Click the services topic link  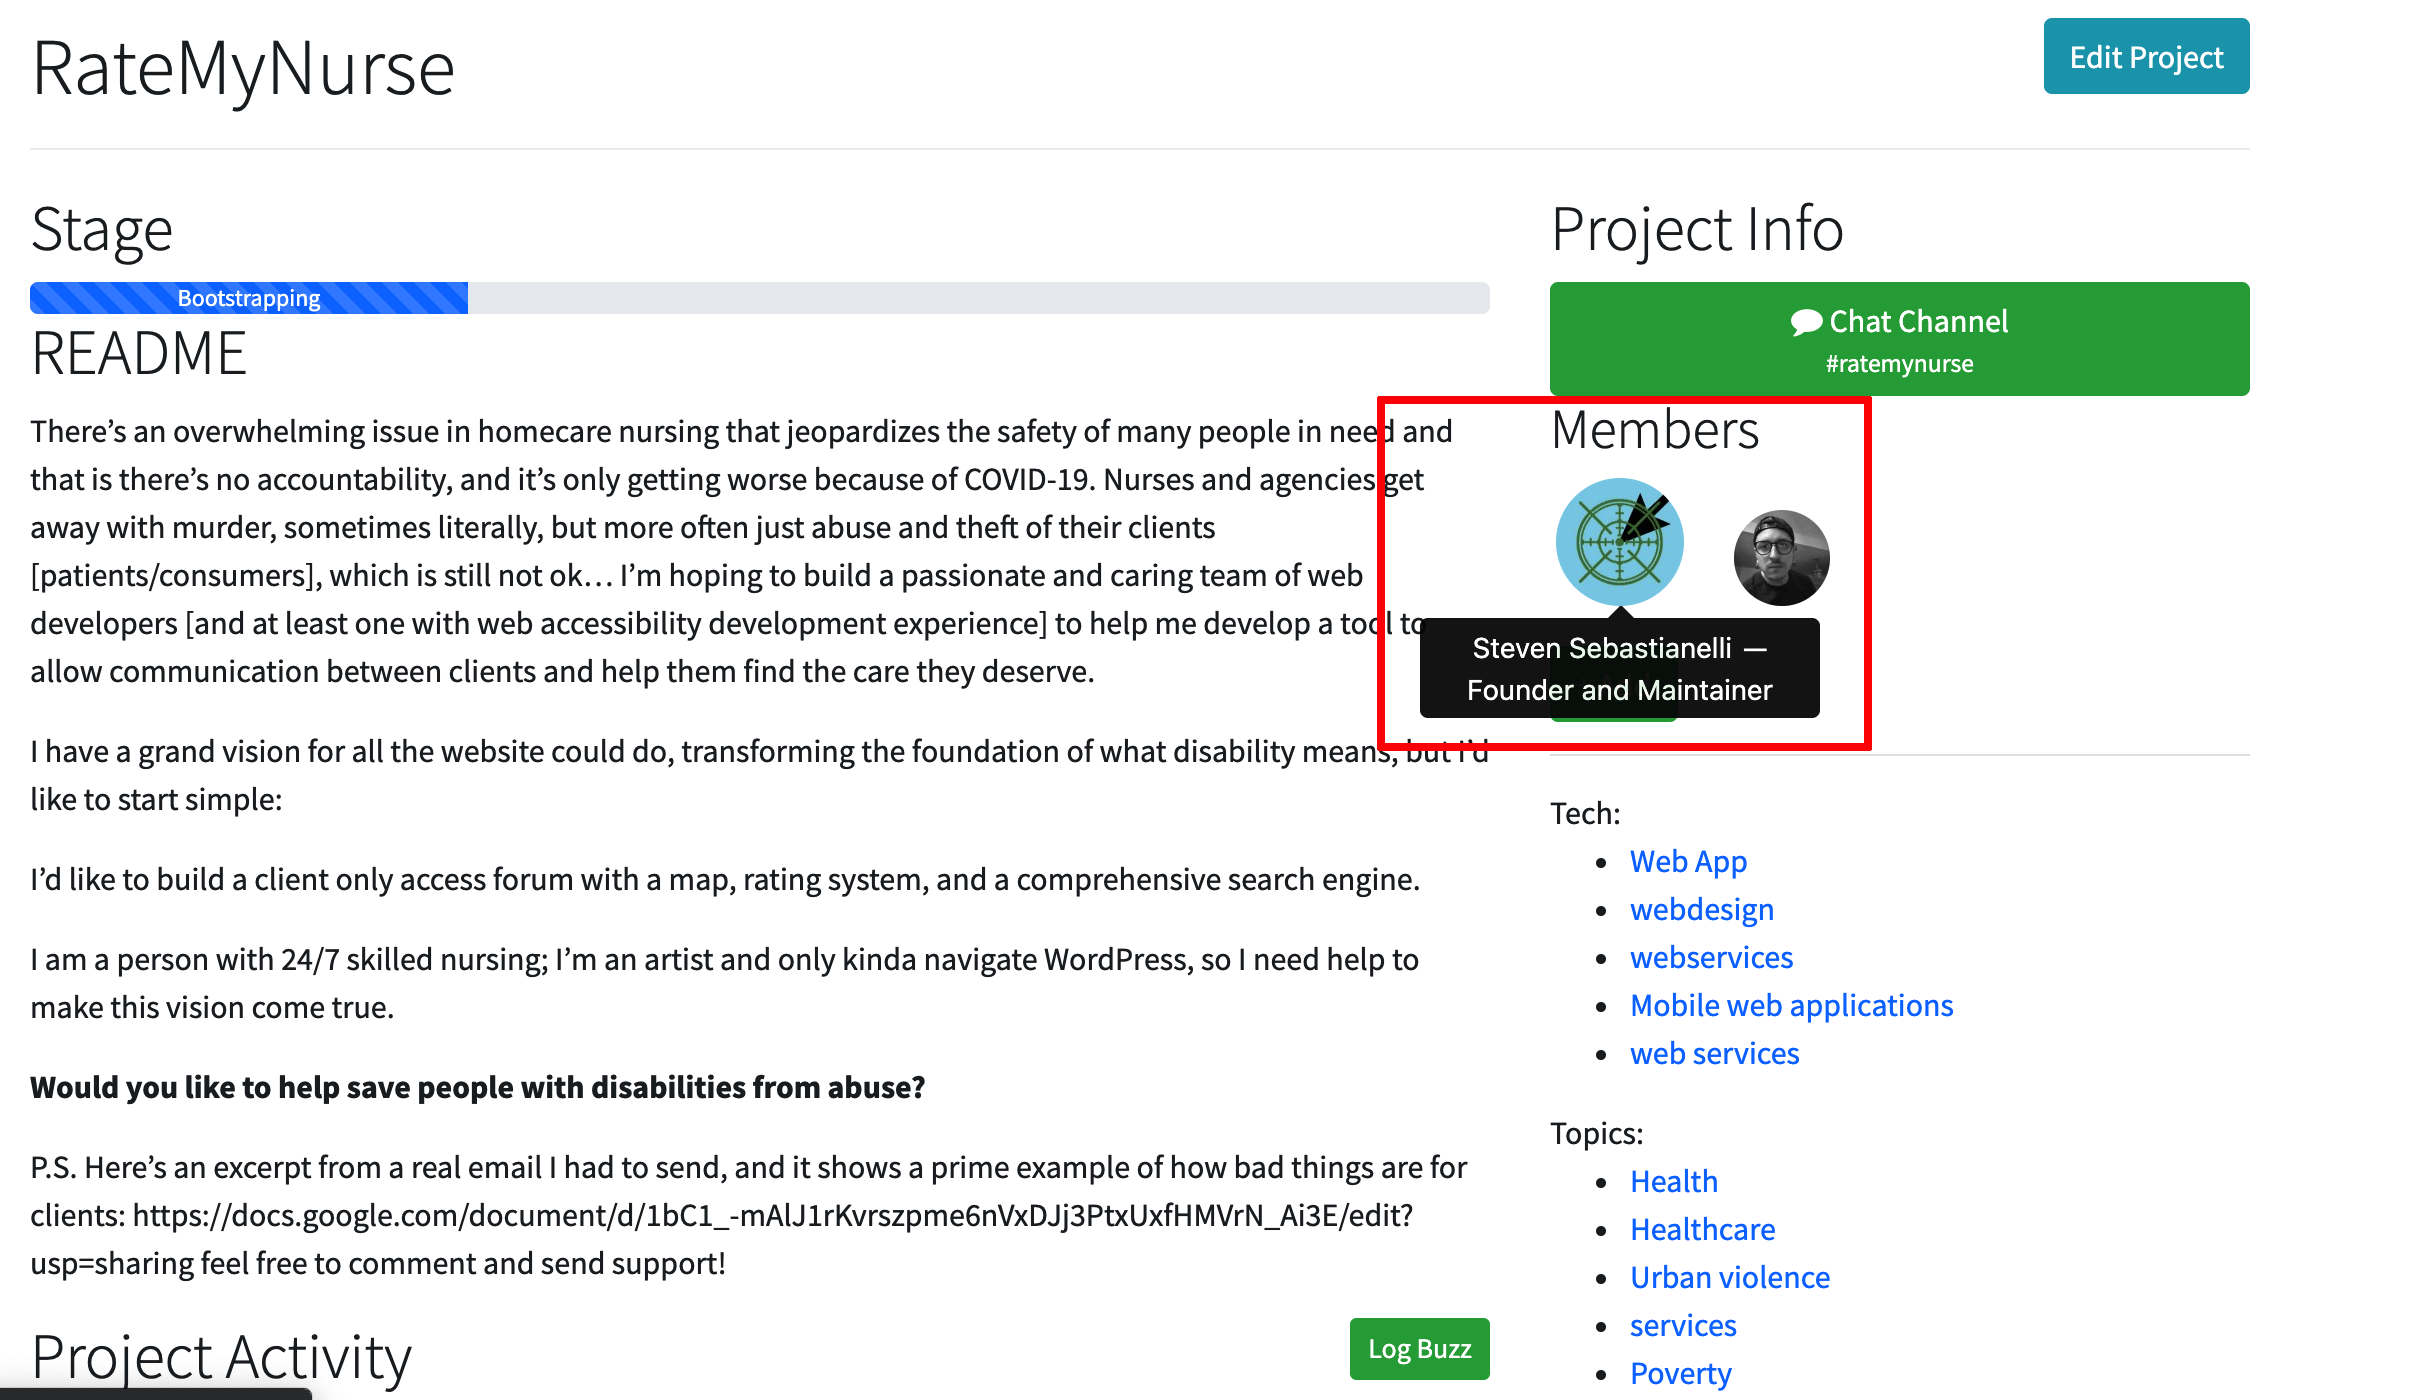click(1682, 1325)
